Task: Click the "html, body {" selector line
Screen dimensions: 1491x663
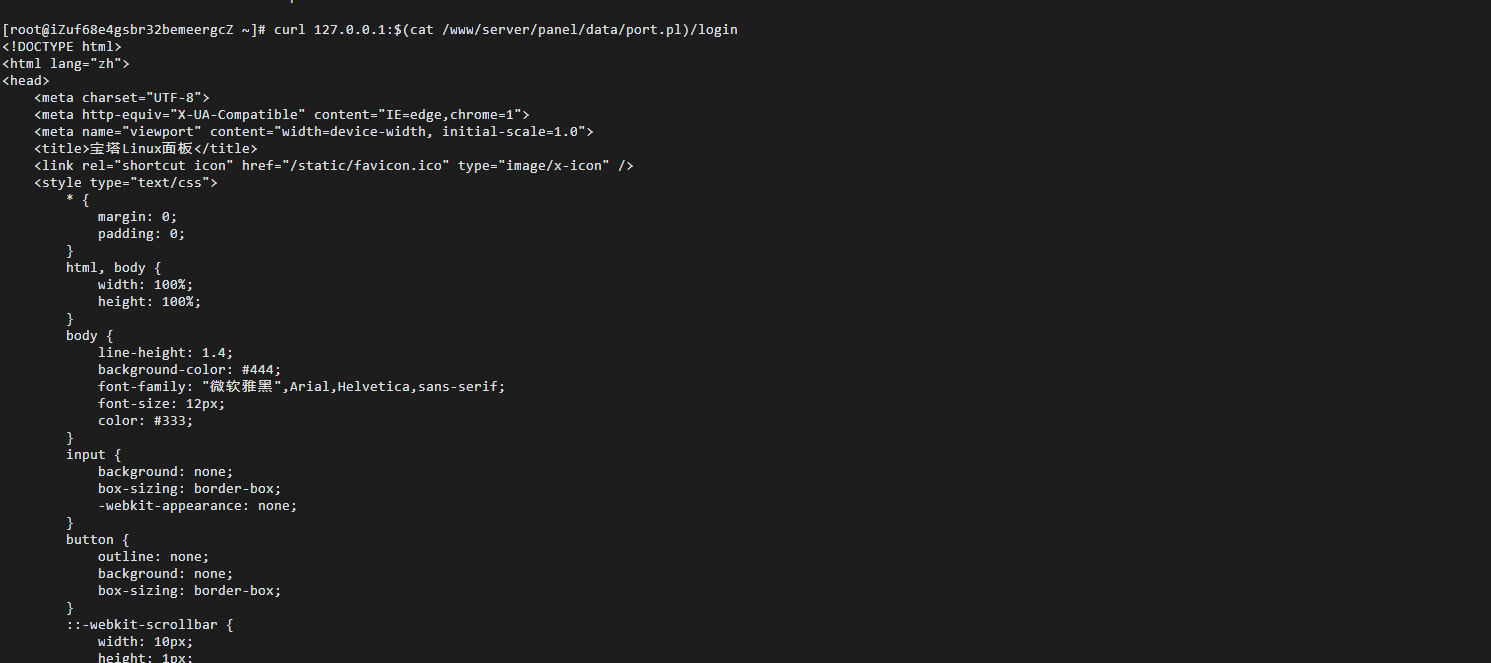Action: click(x=113, y=268)
